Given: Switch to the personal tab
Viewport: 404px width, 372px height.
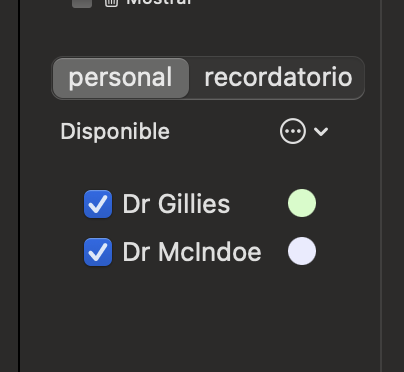Looking at the screenshot, I should tap(121, 78).
